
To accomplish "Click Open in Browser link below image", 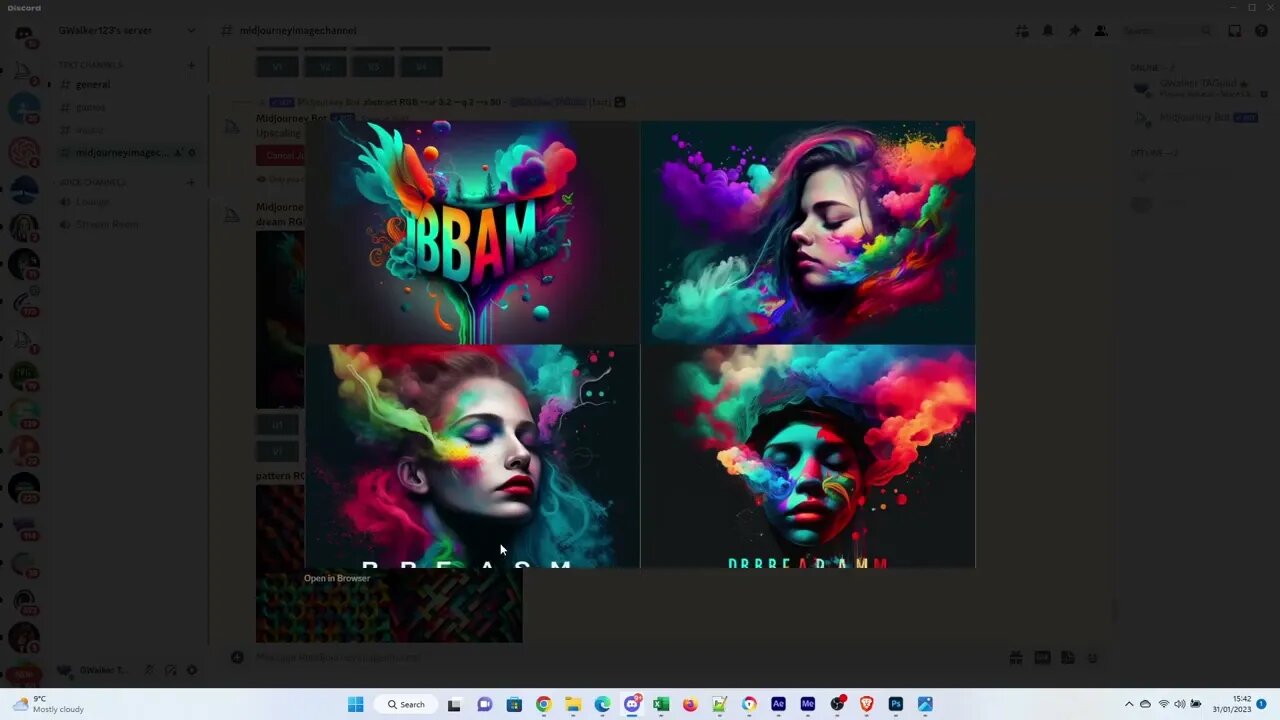I will click(x=337, y=578).
